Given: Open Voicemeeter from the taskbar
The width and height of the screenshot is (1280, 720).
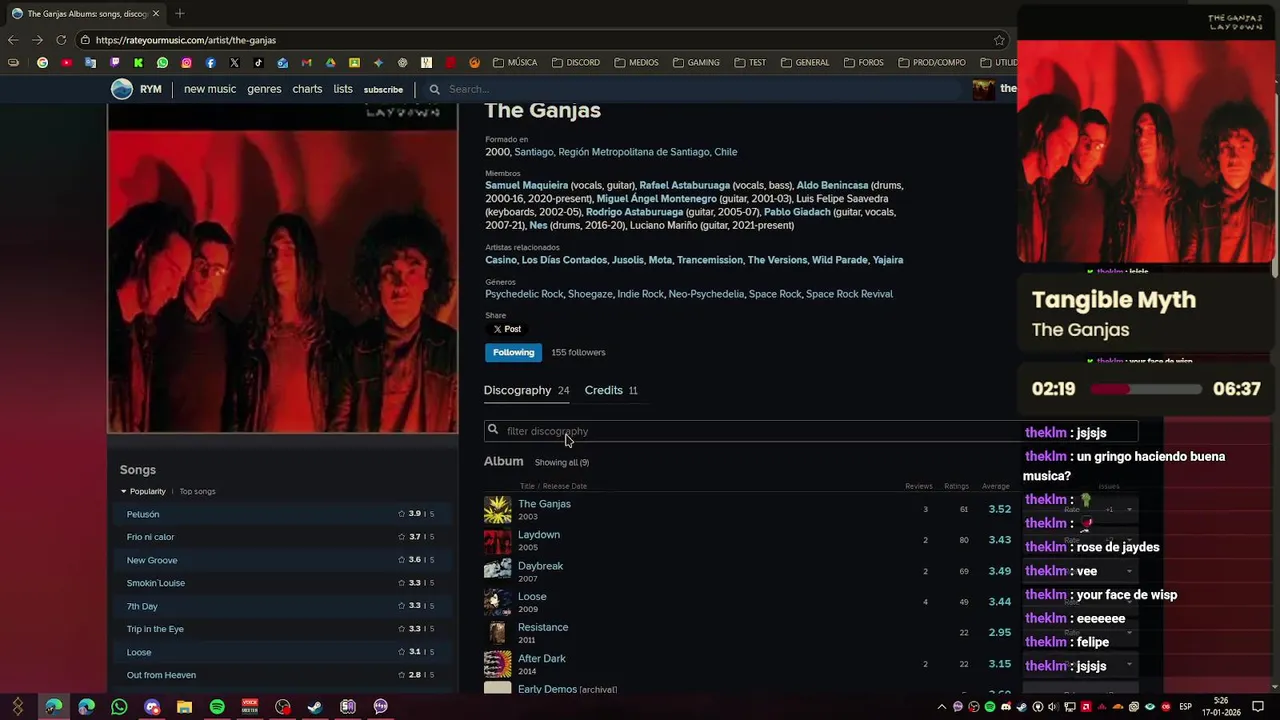Looking at the screenshot, I should pos(250,707).
